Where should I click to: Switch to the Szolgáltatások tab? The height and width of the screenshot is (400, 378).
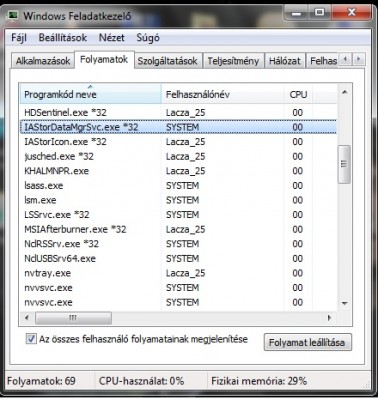(x=168, y=61)
